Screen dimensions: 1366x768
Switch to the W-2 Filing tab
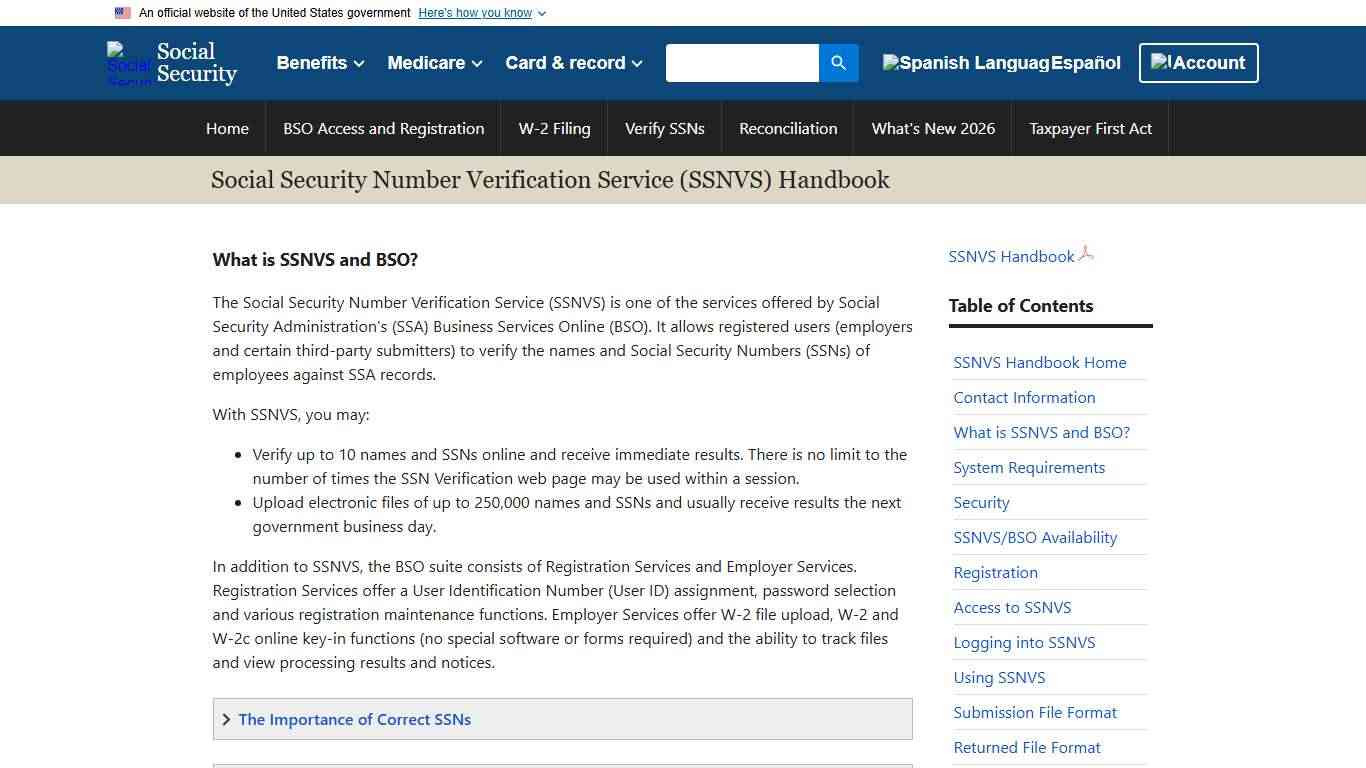[554, 128]
